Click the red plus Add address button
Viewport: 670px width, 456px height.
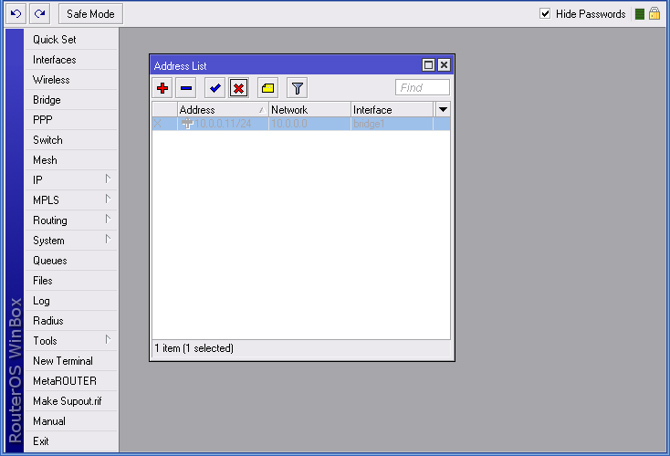[x=163, y=88]
